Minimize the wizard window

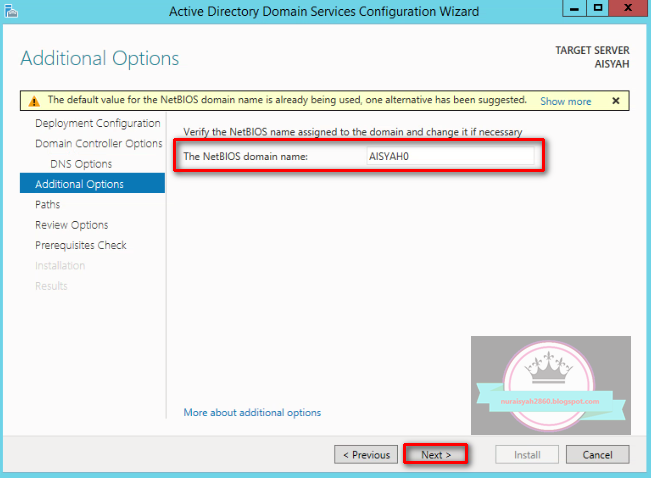[575, 8]
